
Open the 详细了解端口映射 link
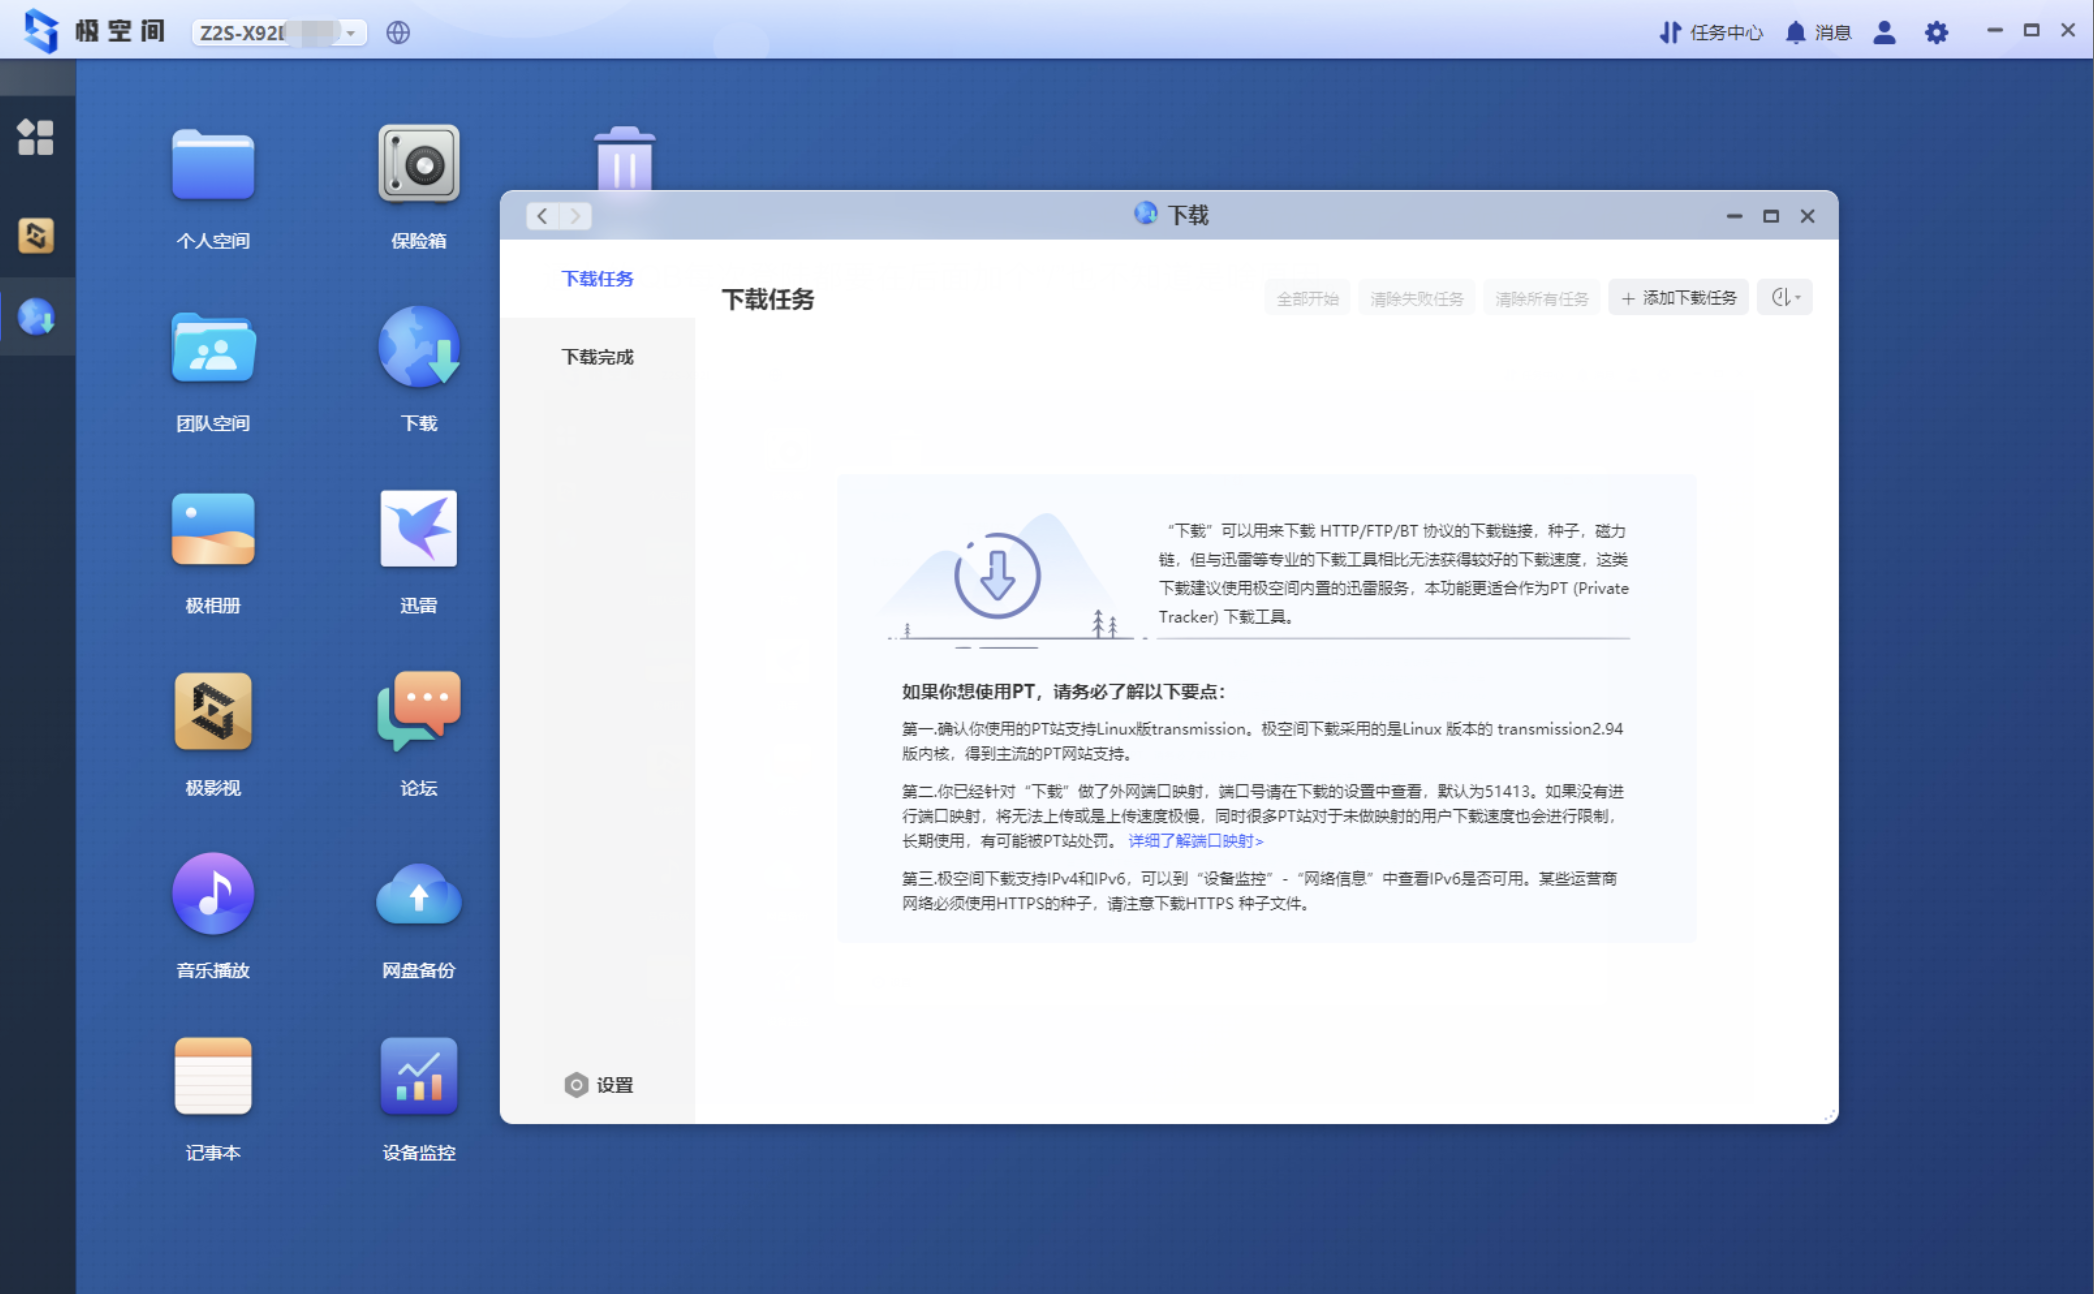[x=1195, y=841]
